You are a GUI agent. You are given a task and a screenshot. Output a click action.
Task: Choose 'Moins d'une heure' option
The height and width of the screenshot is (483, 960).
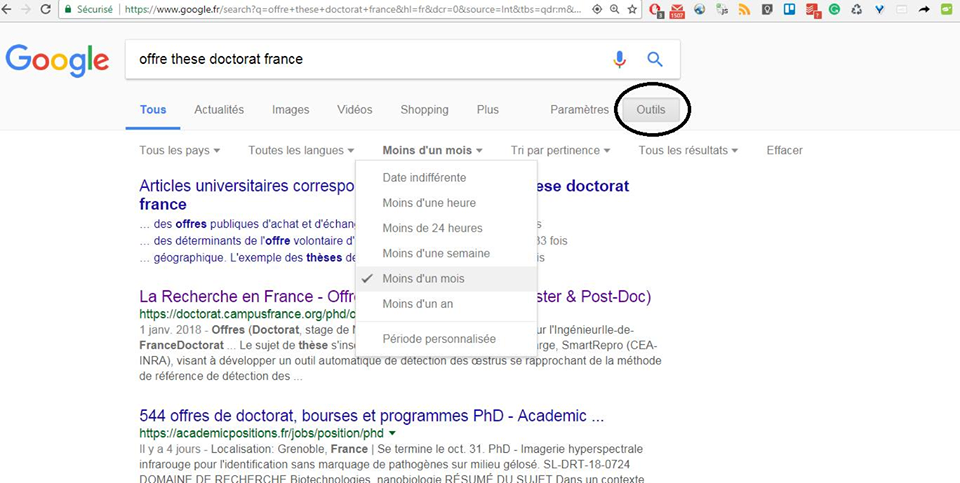446,203
